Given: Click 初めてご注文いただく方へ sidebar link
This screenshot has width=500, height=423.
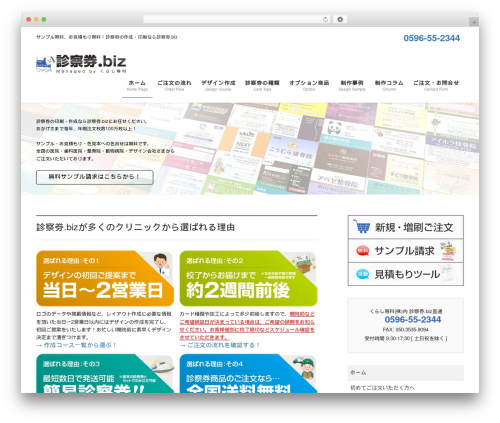Looking at the screenshot, I should click(382, 388).
